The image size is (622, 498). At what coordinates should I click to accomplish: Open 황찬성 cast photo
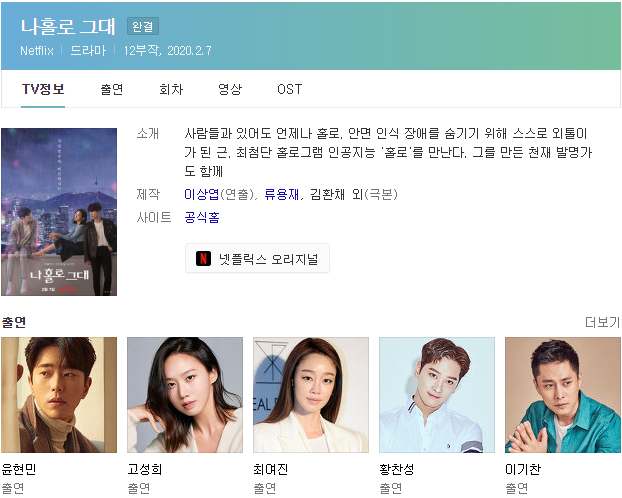pos(437,395)
